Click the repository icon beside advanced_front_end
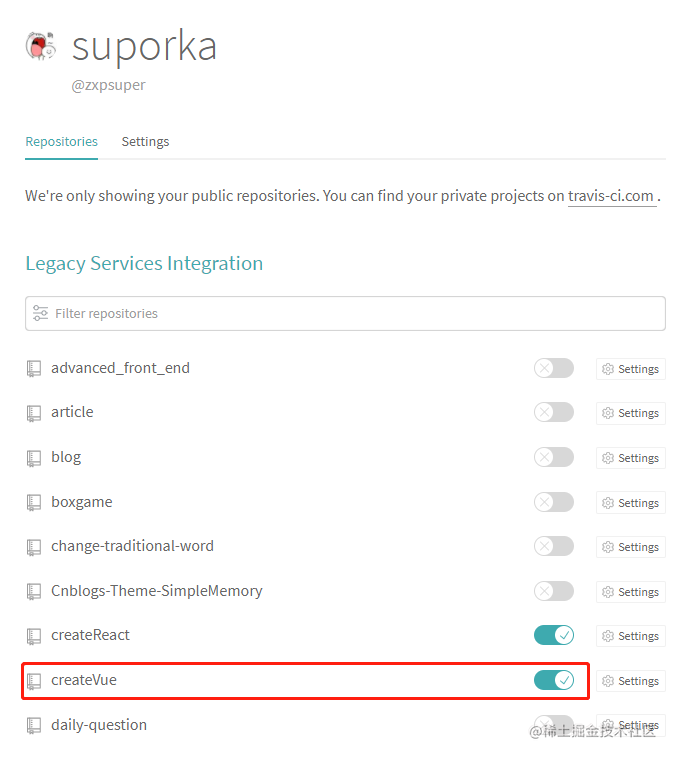Image resolution: width=676 pixels, height=759 pixels. click(33, 369)
